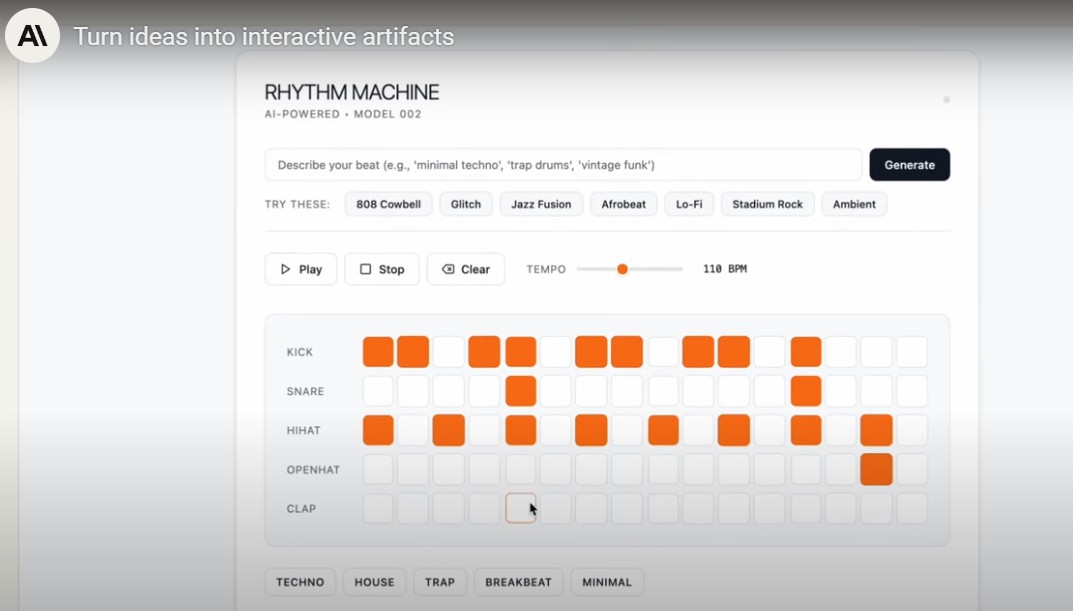Screen dimensions: 1073x611
Task: Select the Stadium Rock suggestion
Action: tap(767, 204)
